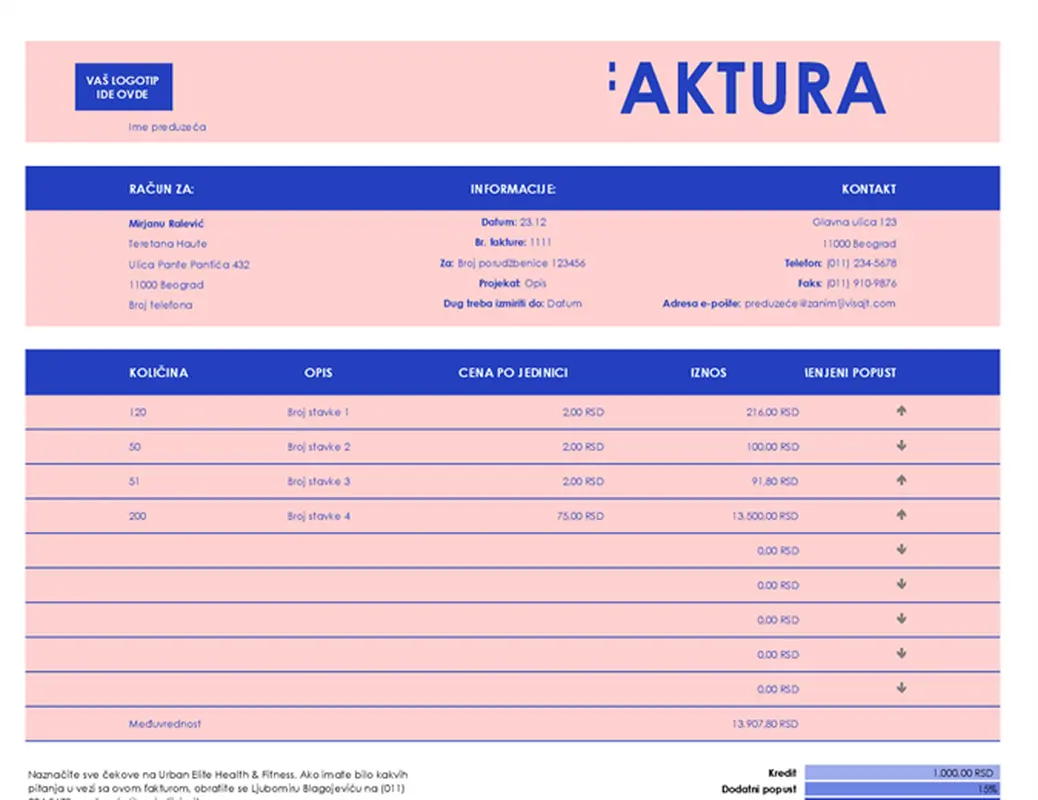The height and width of the screenshot is (800, 1038).
Task: Click the phone number (011) 234-5678
Action: pos(861,264)
